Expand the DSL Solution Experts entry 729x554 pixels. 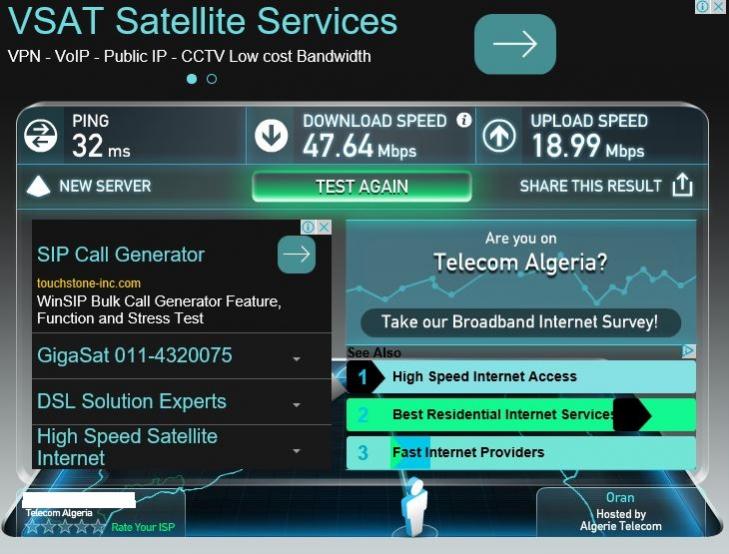pos(181,402)
